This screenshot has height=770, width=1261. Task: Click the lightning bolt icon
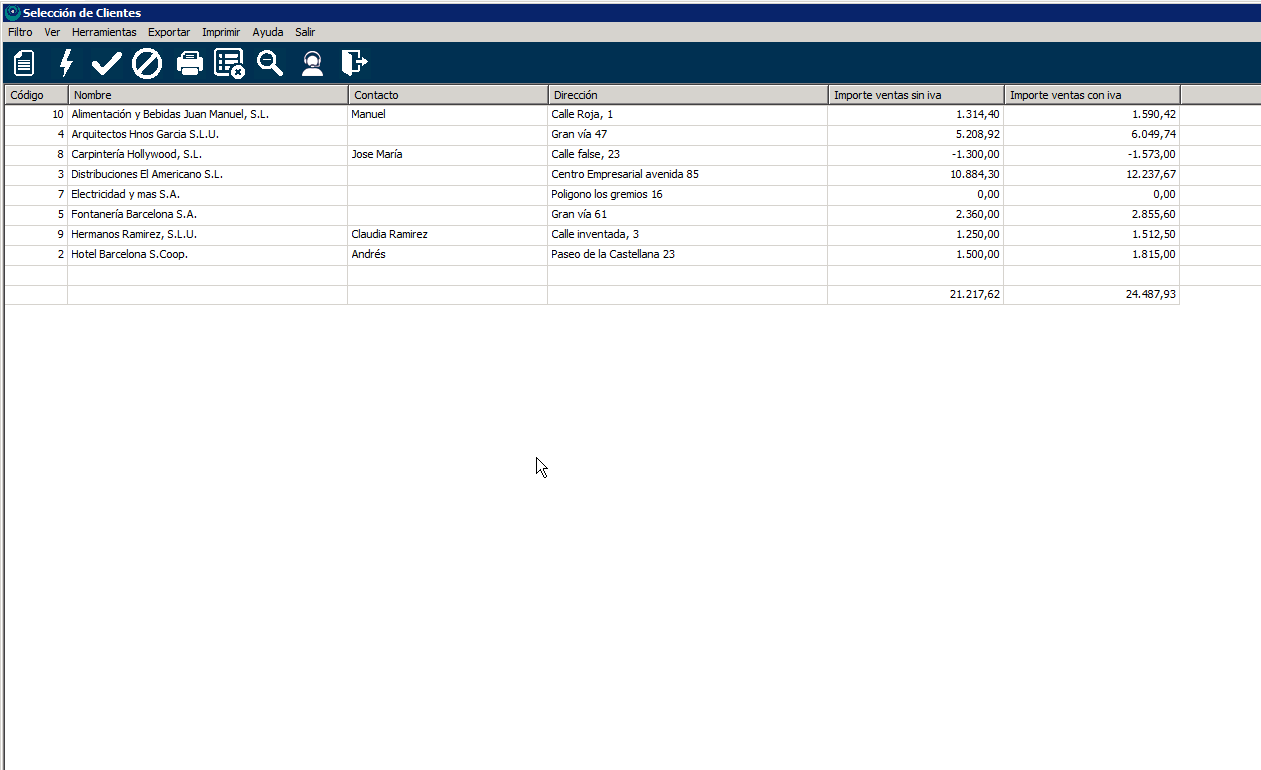pos(66,63)
